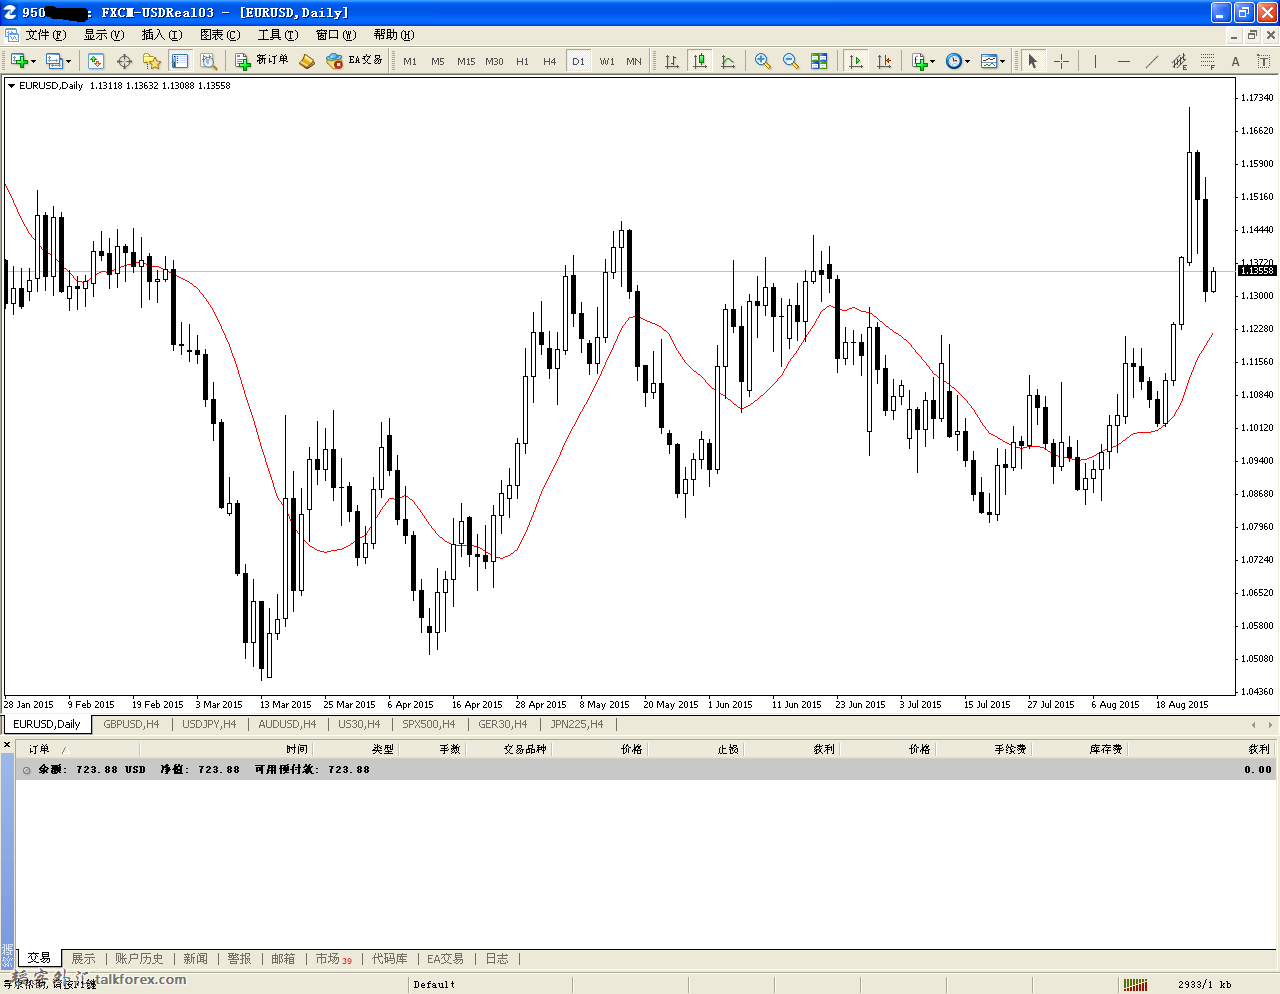The width and height of the screenshot is (1280, 994).
Task: Switch to USDJPY,H4 chart tab
Action: [x=209, y=724]
